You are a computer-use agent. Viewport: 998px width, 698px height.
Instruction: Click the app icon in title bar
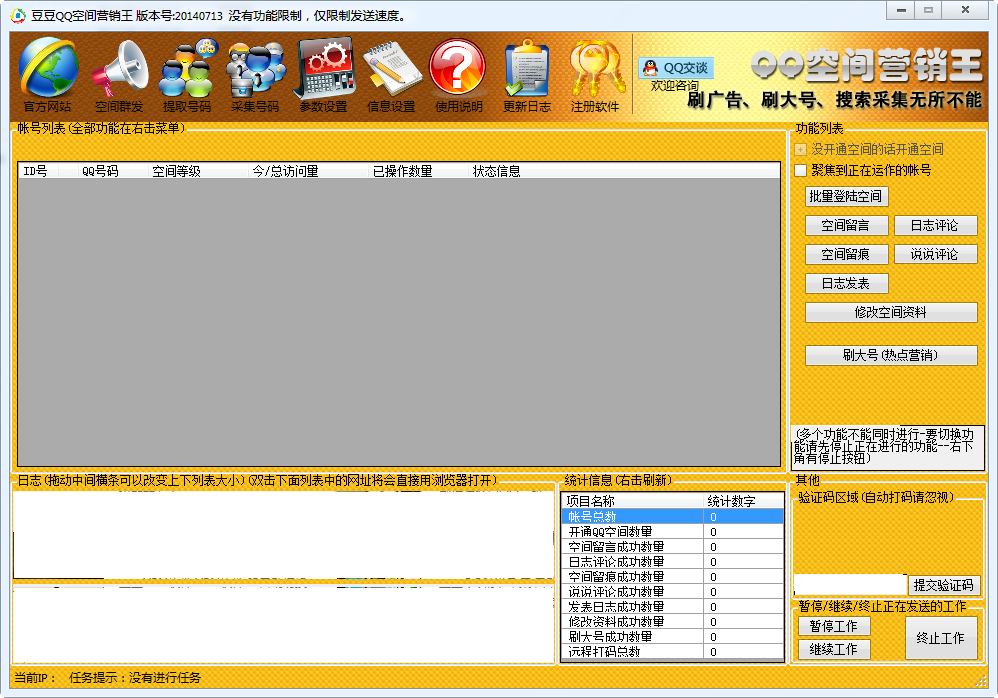[x=18, y=15]
